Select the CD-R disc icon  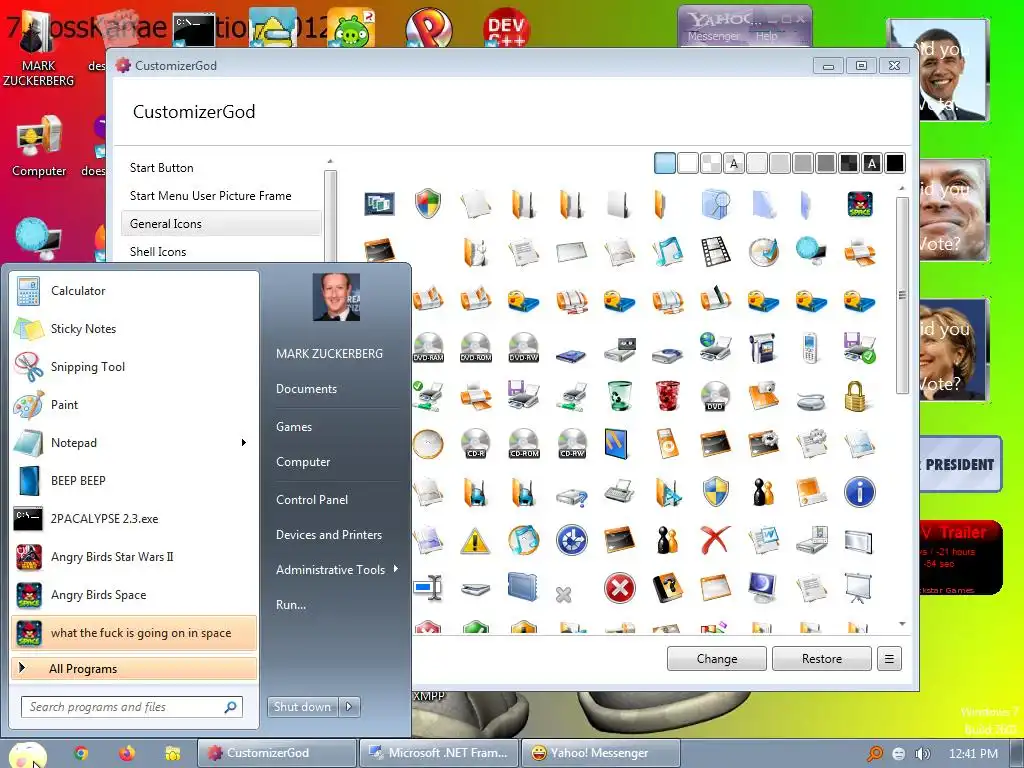(476, 444)
